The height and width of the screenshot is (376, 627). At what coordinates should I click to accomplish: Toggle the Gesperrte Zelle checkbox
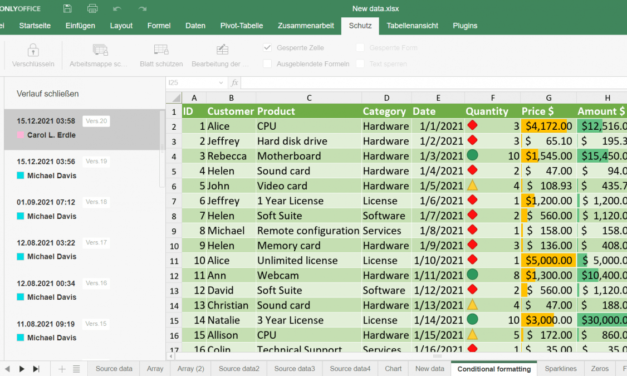(268, 48)
